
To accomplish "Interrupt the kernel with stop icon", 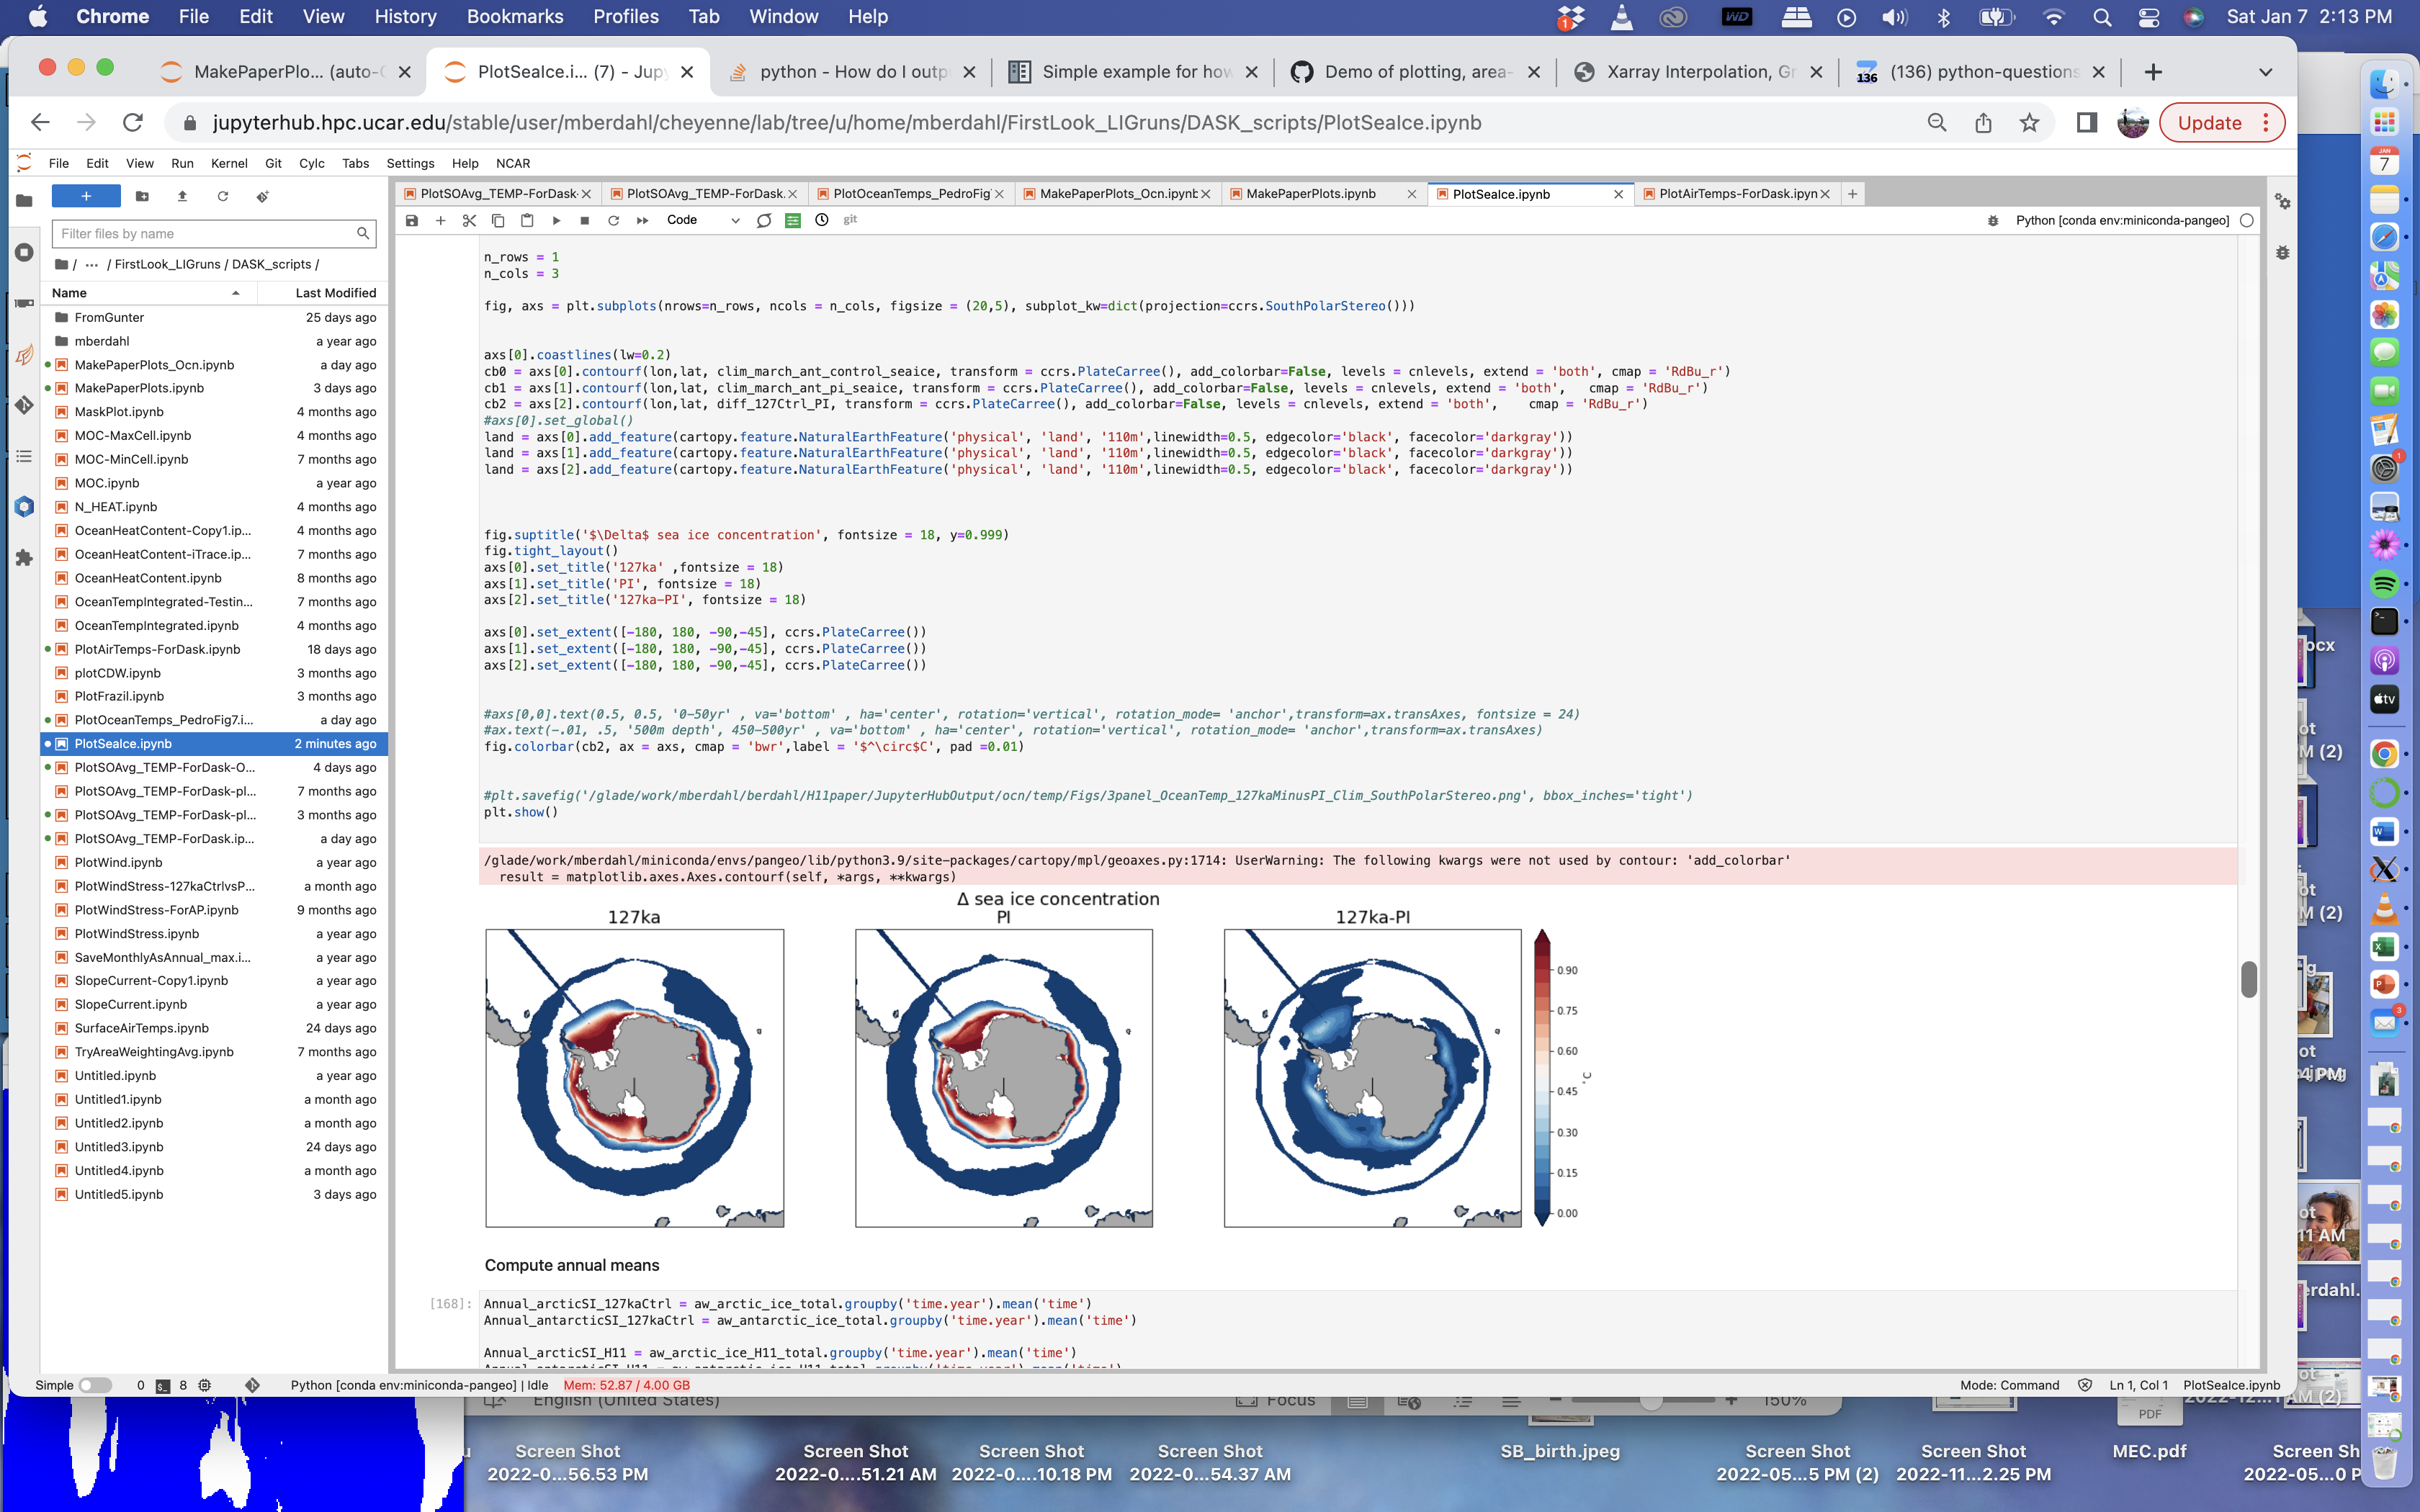I will (585, 220).
